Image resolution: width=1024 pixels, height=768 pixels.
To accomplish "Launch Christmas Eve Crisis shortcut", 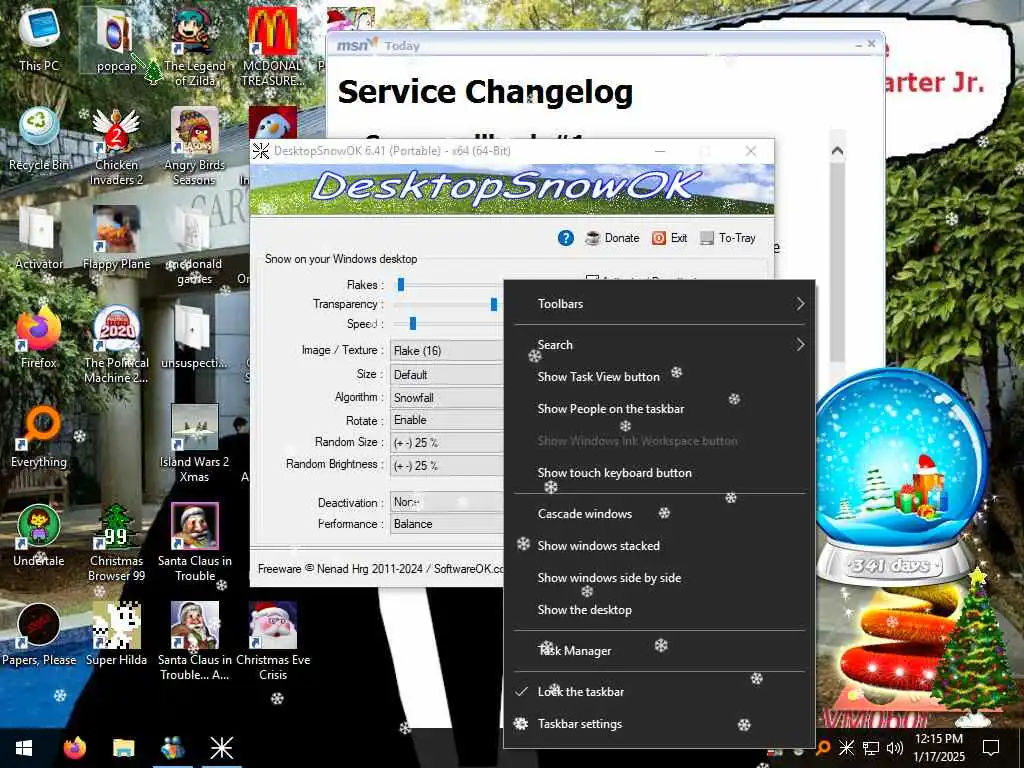I will pos(272,641).
